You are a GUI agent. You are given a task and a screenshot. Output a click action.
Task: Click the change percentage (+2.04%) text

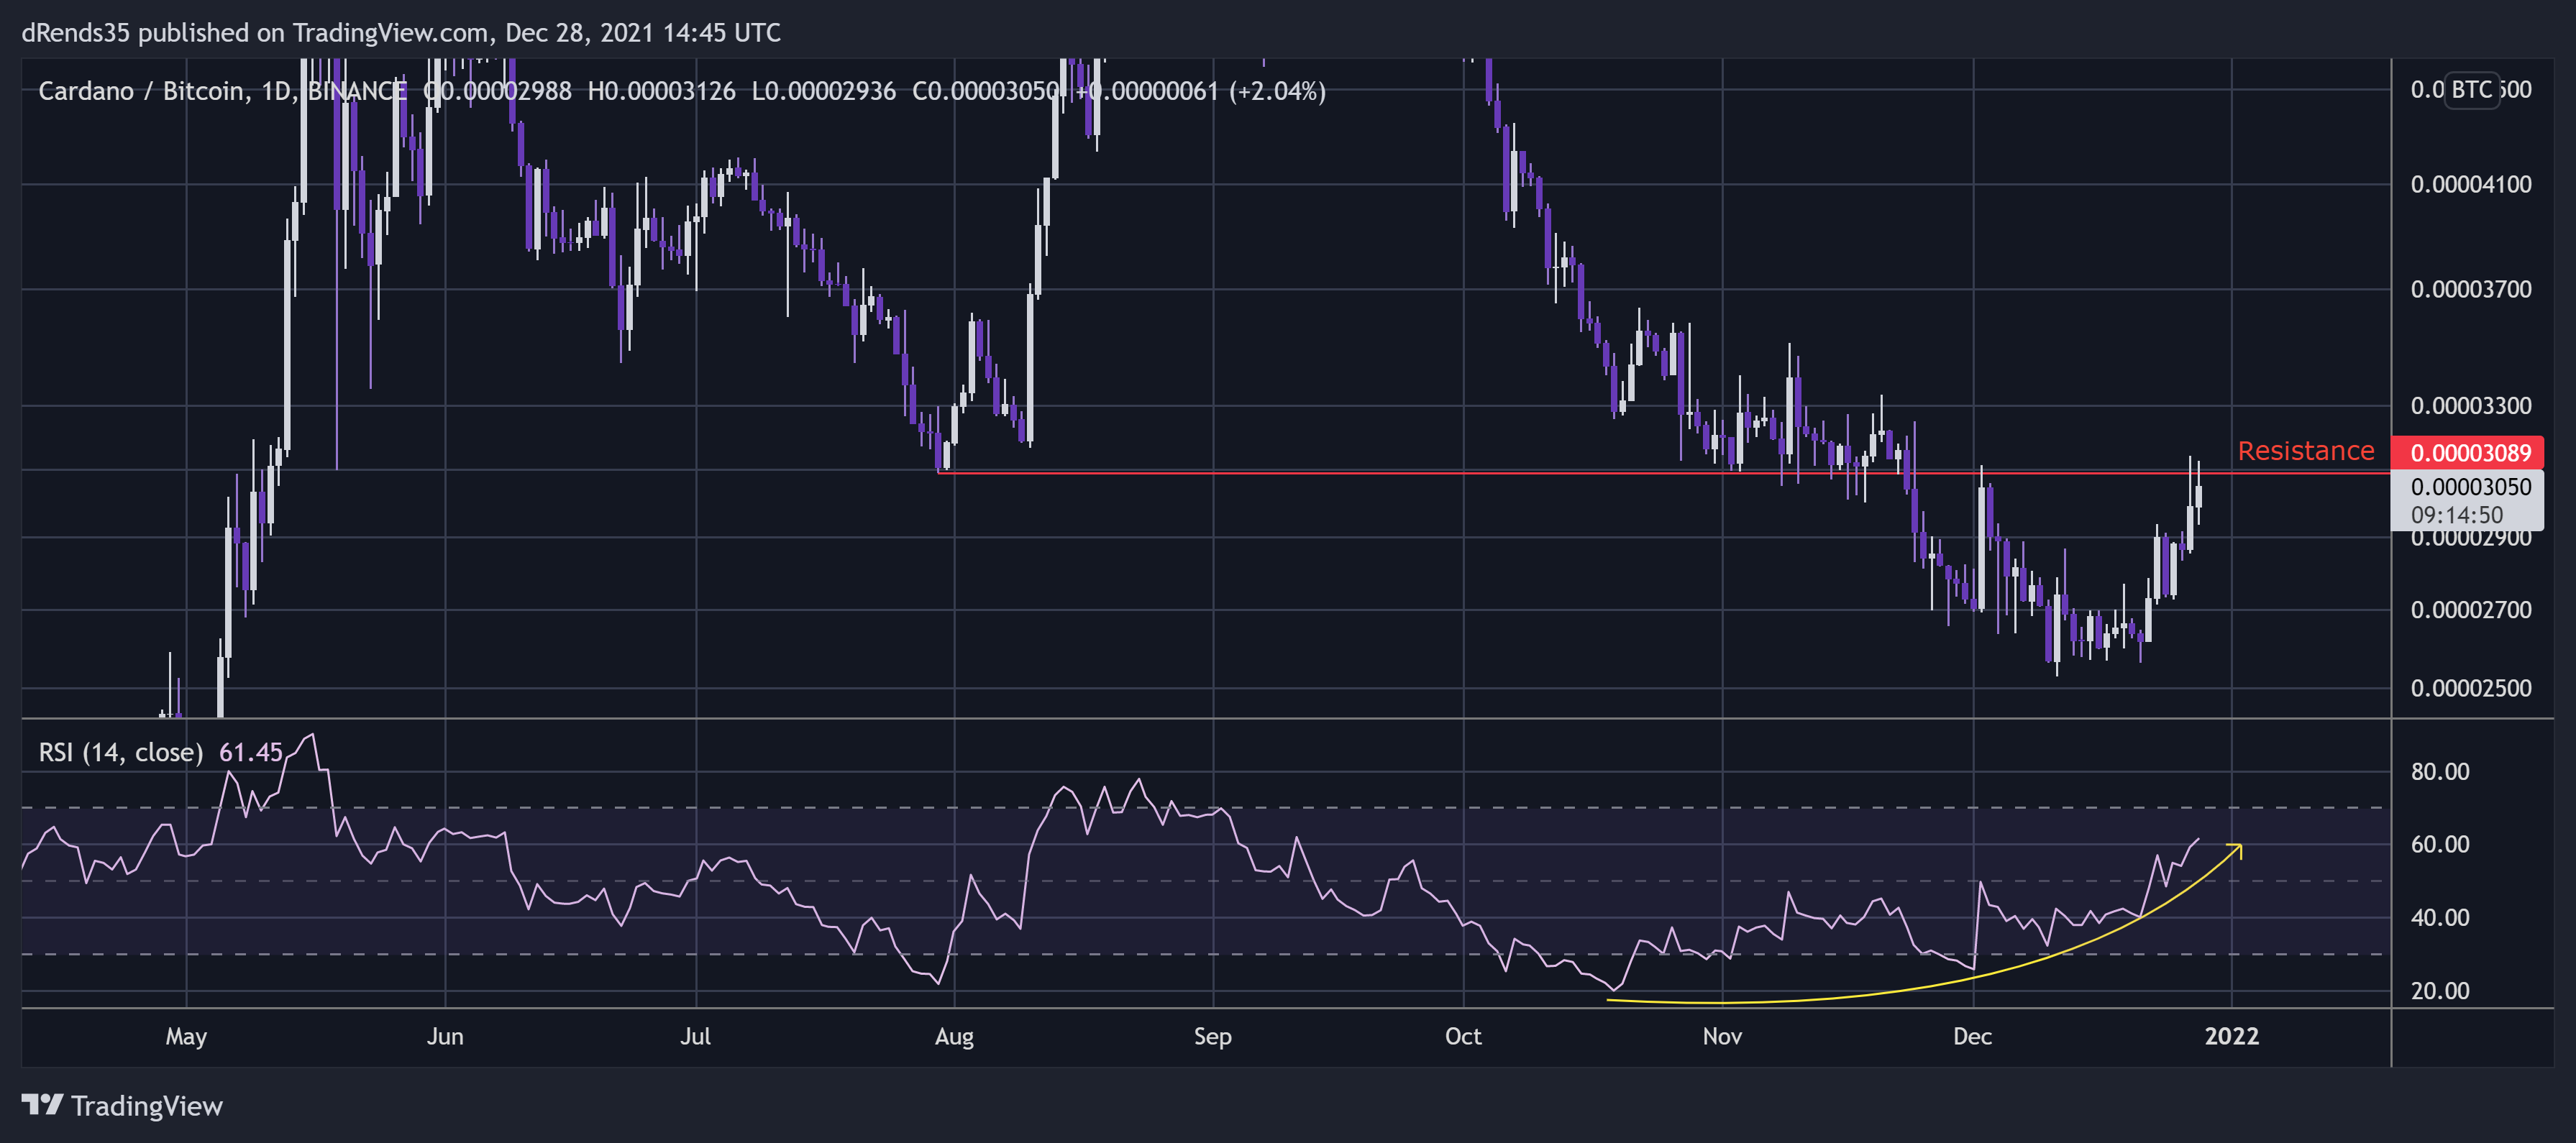click(1277, 91)
